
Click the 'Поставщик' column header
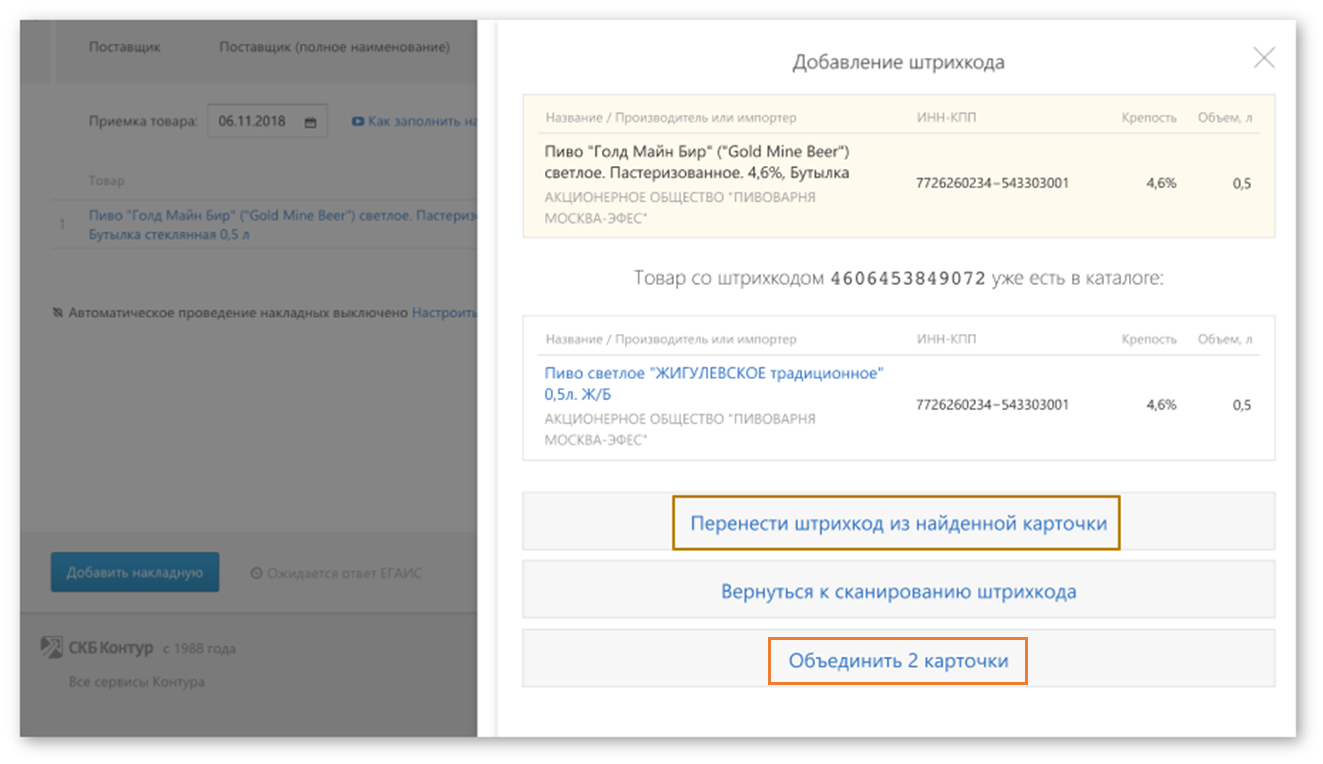click(x=124, y=47)
